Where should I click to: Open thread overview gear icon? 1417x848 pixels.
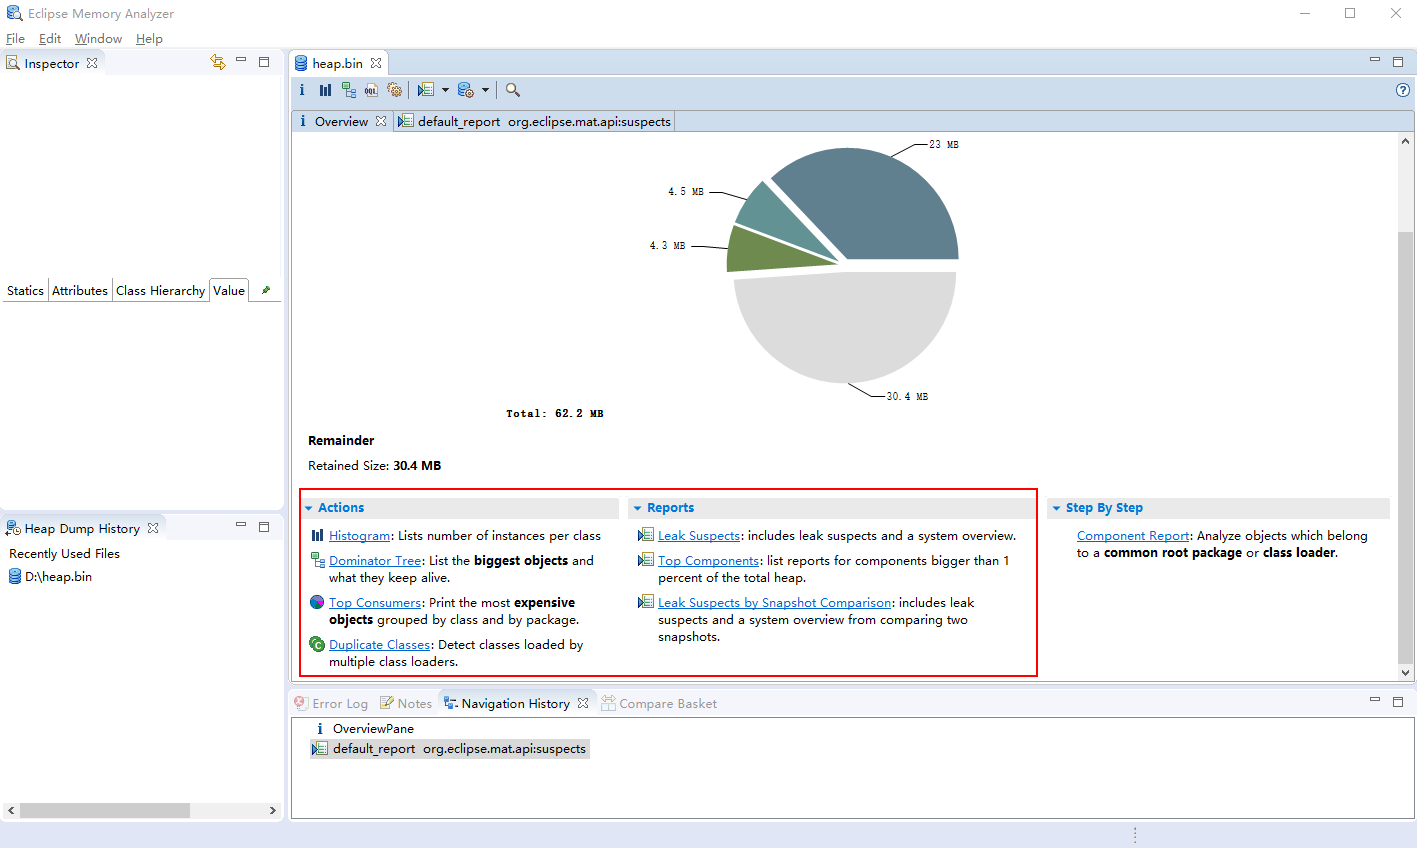395,90
